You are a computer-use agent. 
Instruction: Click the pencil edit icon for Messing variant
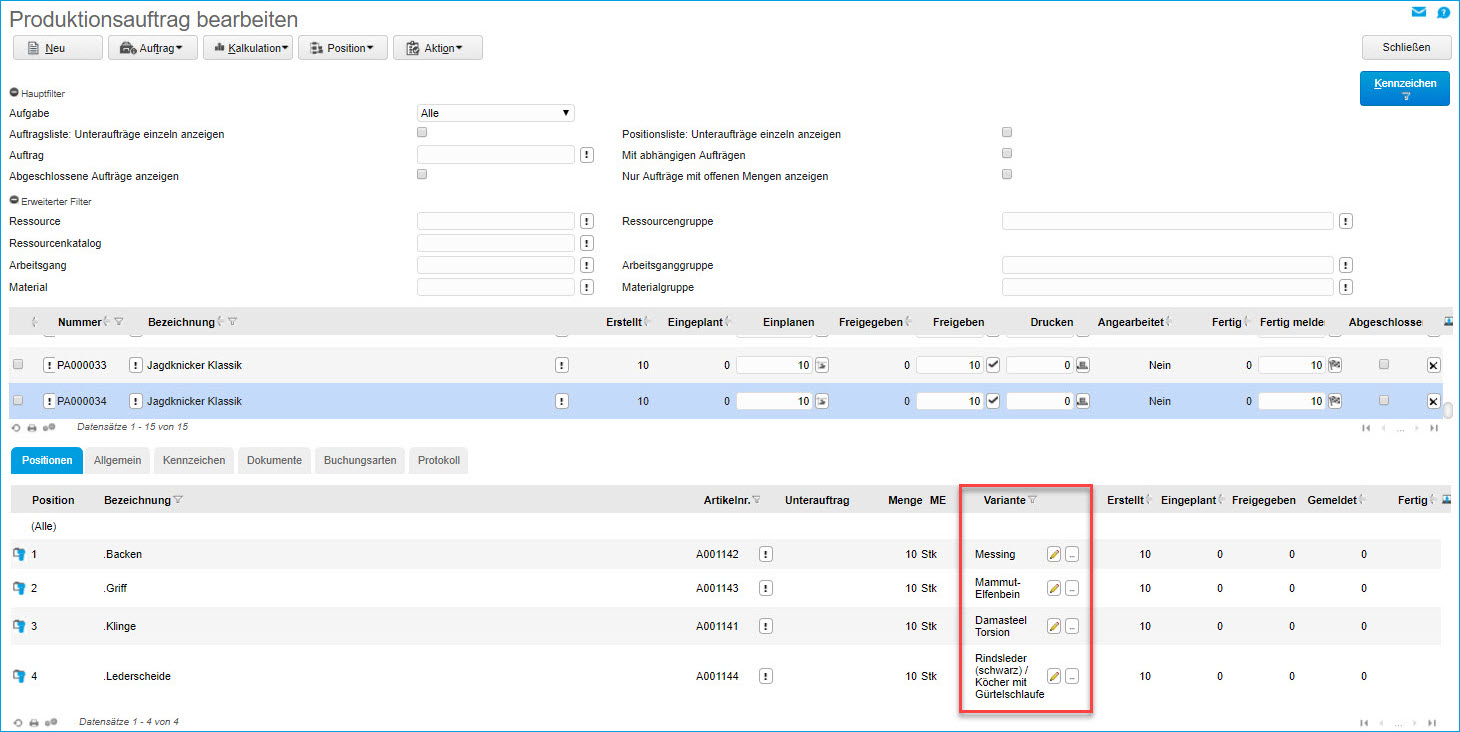pyautogui.click(x=1053, y=554)
